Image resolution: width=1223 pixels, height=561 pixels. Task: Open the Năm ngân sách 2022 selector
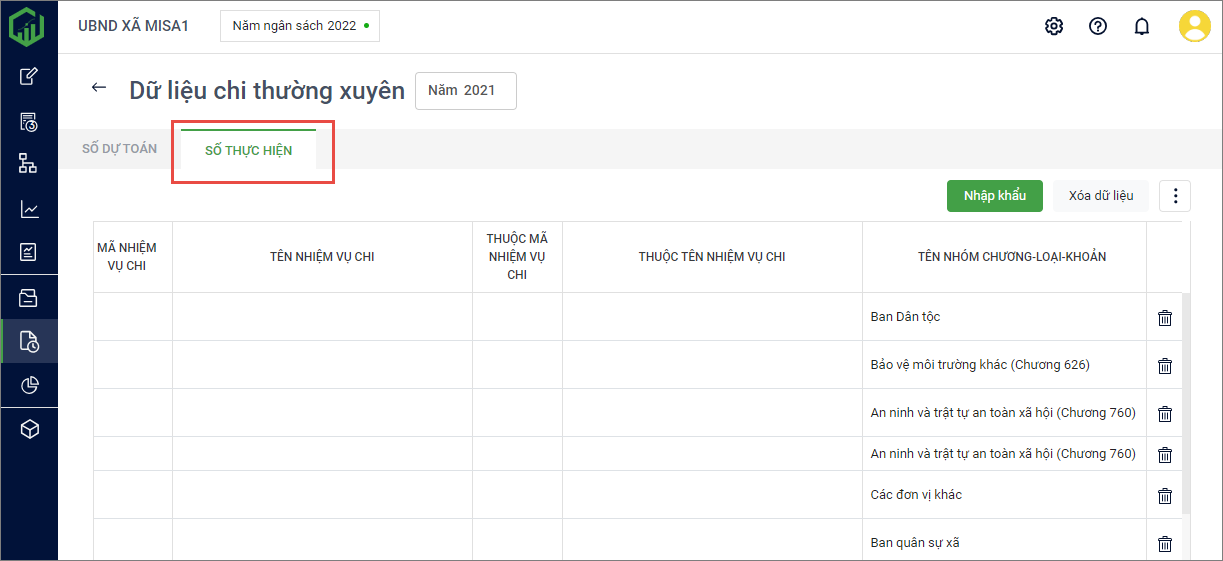(x=300, y=26)
